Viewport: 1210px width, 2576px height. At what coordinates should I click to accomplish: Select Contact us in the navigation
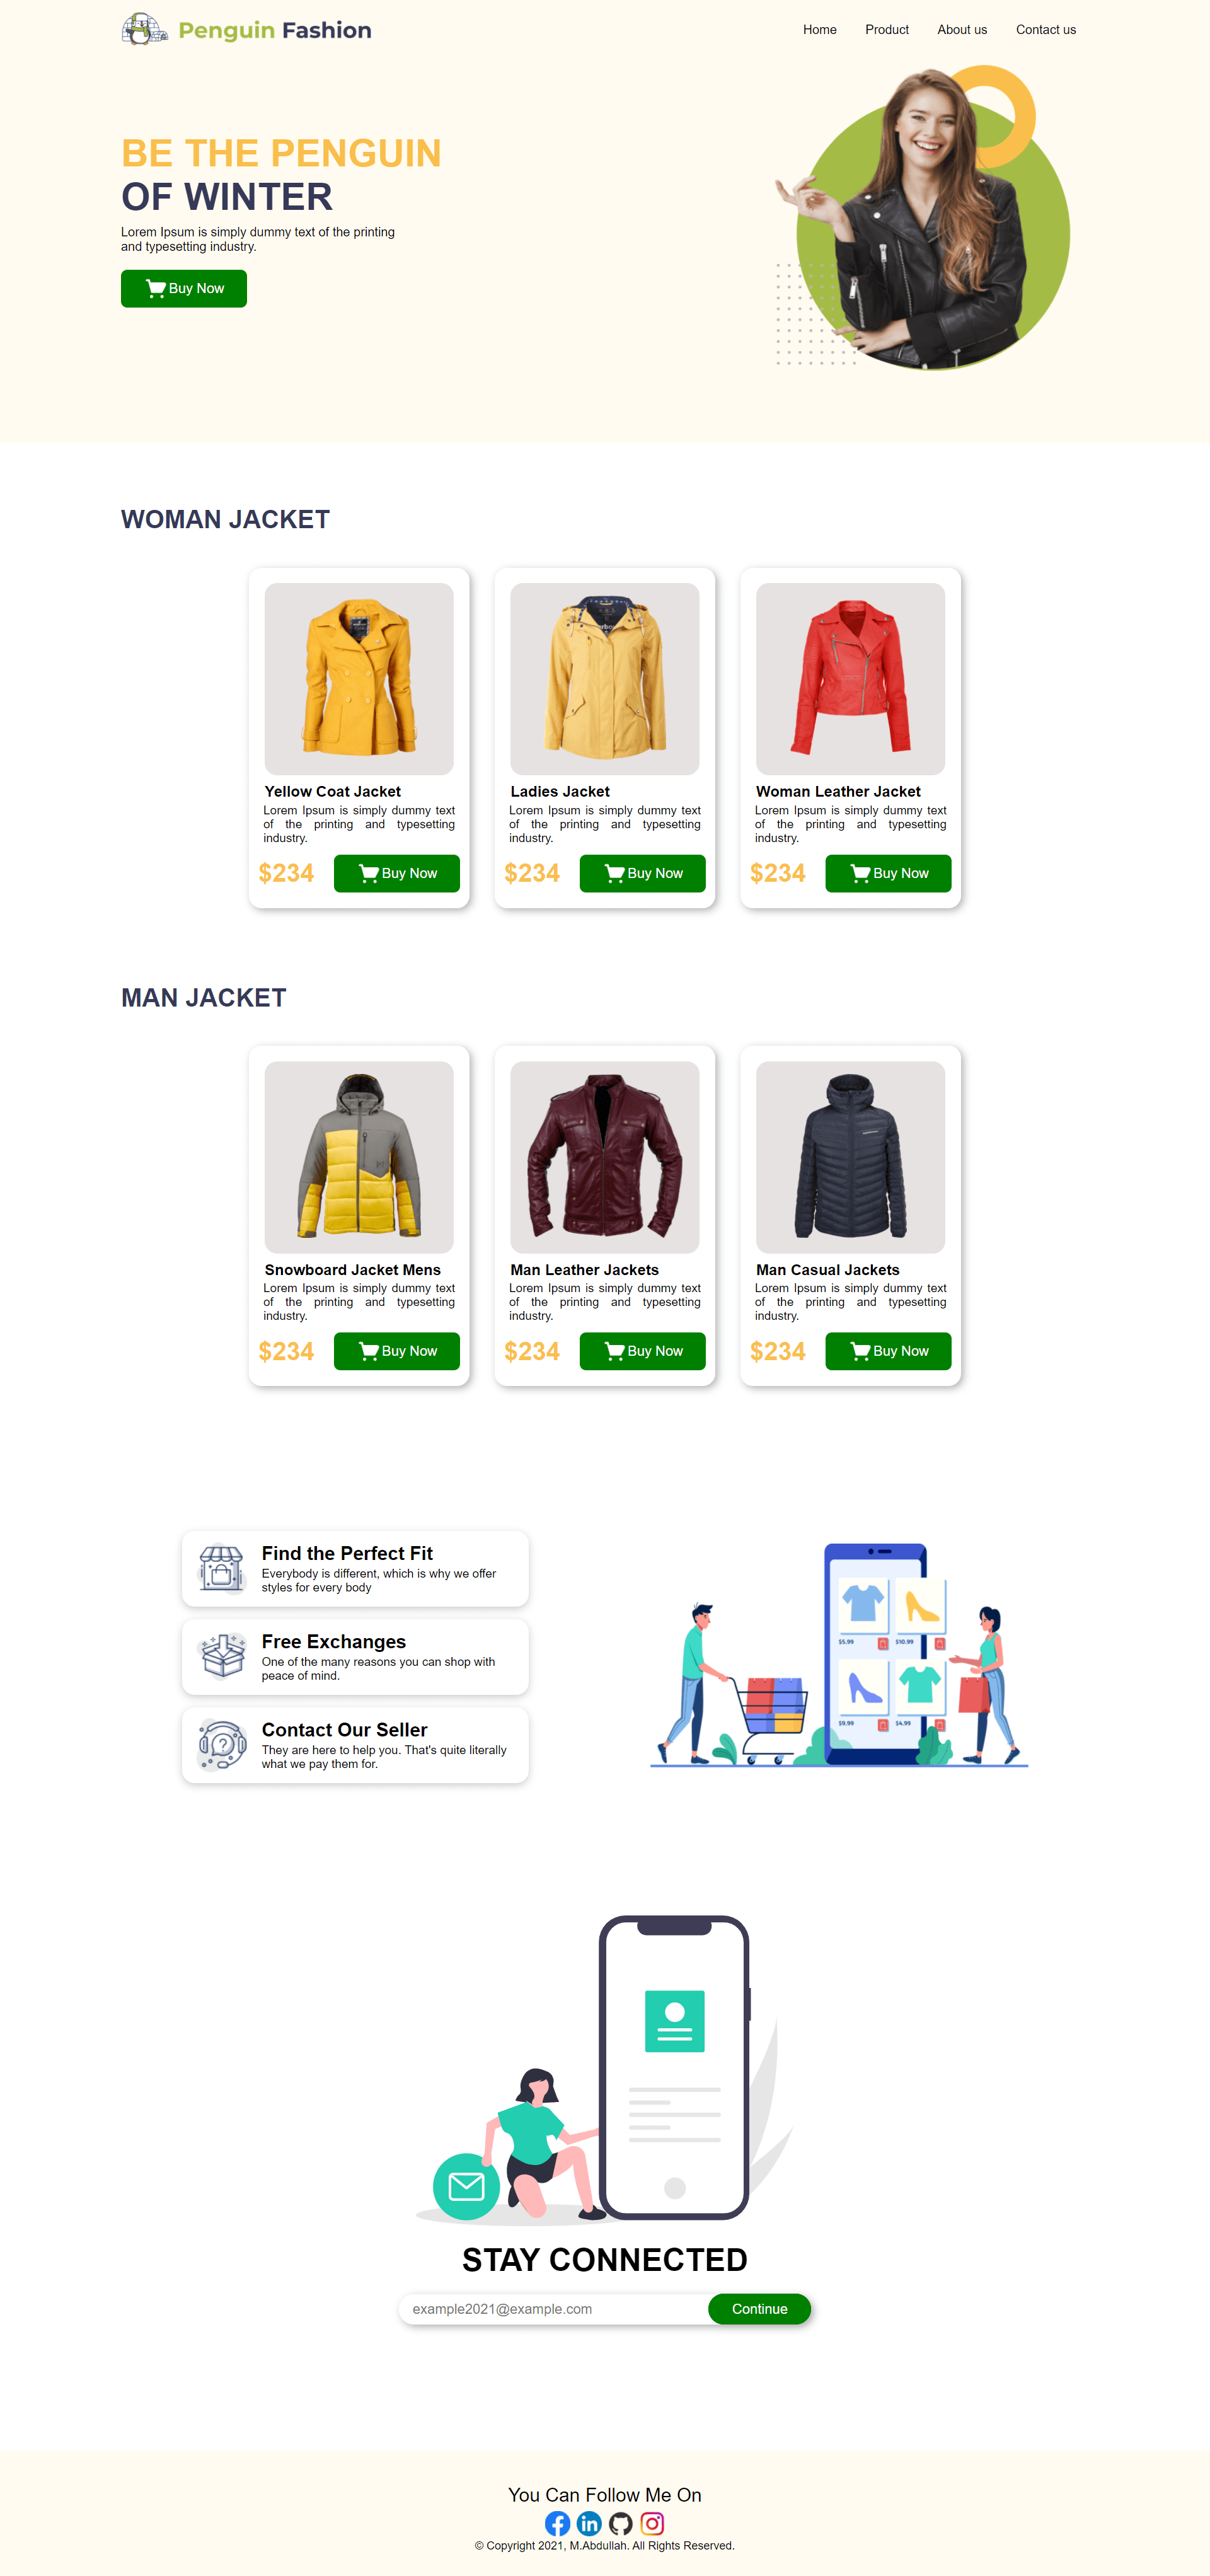(1045, 30)
